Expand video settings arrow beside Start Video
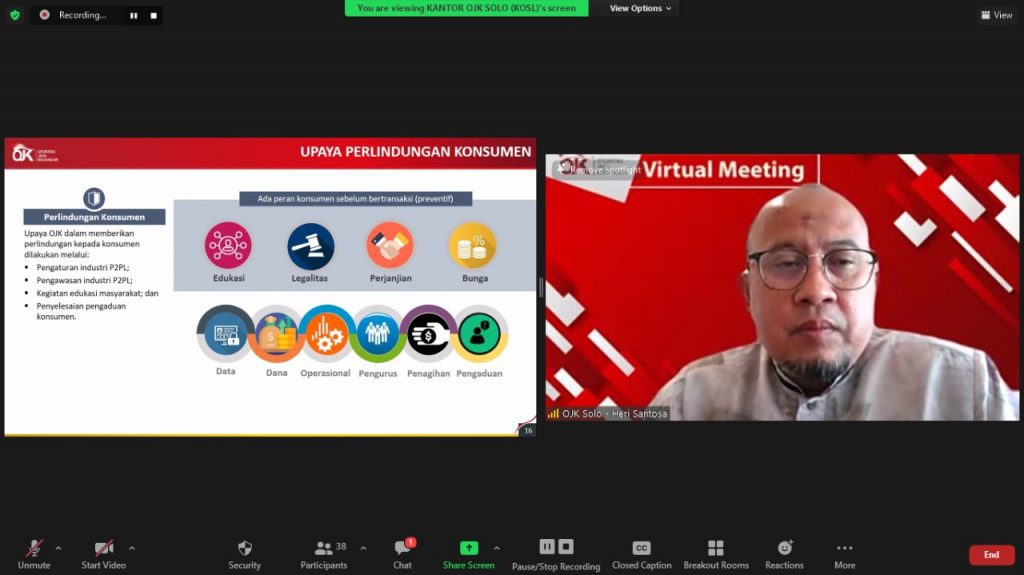This screenshot has height=575, width=1024. tap(132, 548)
